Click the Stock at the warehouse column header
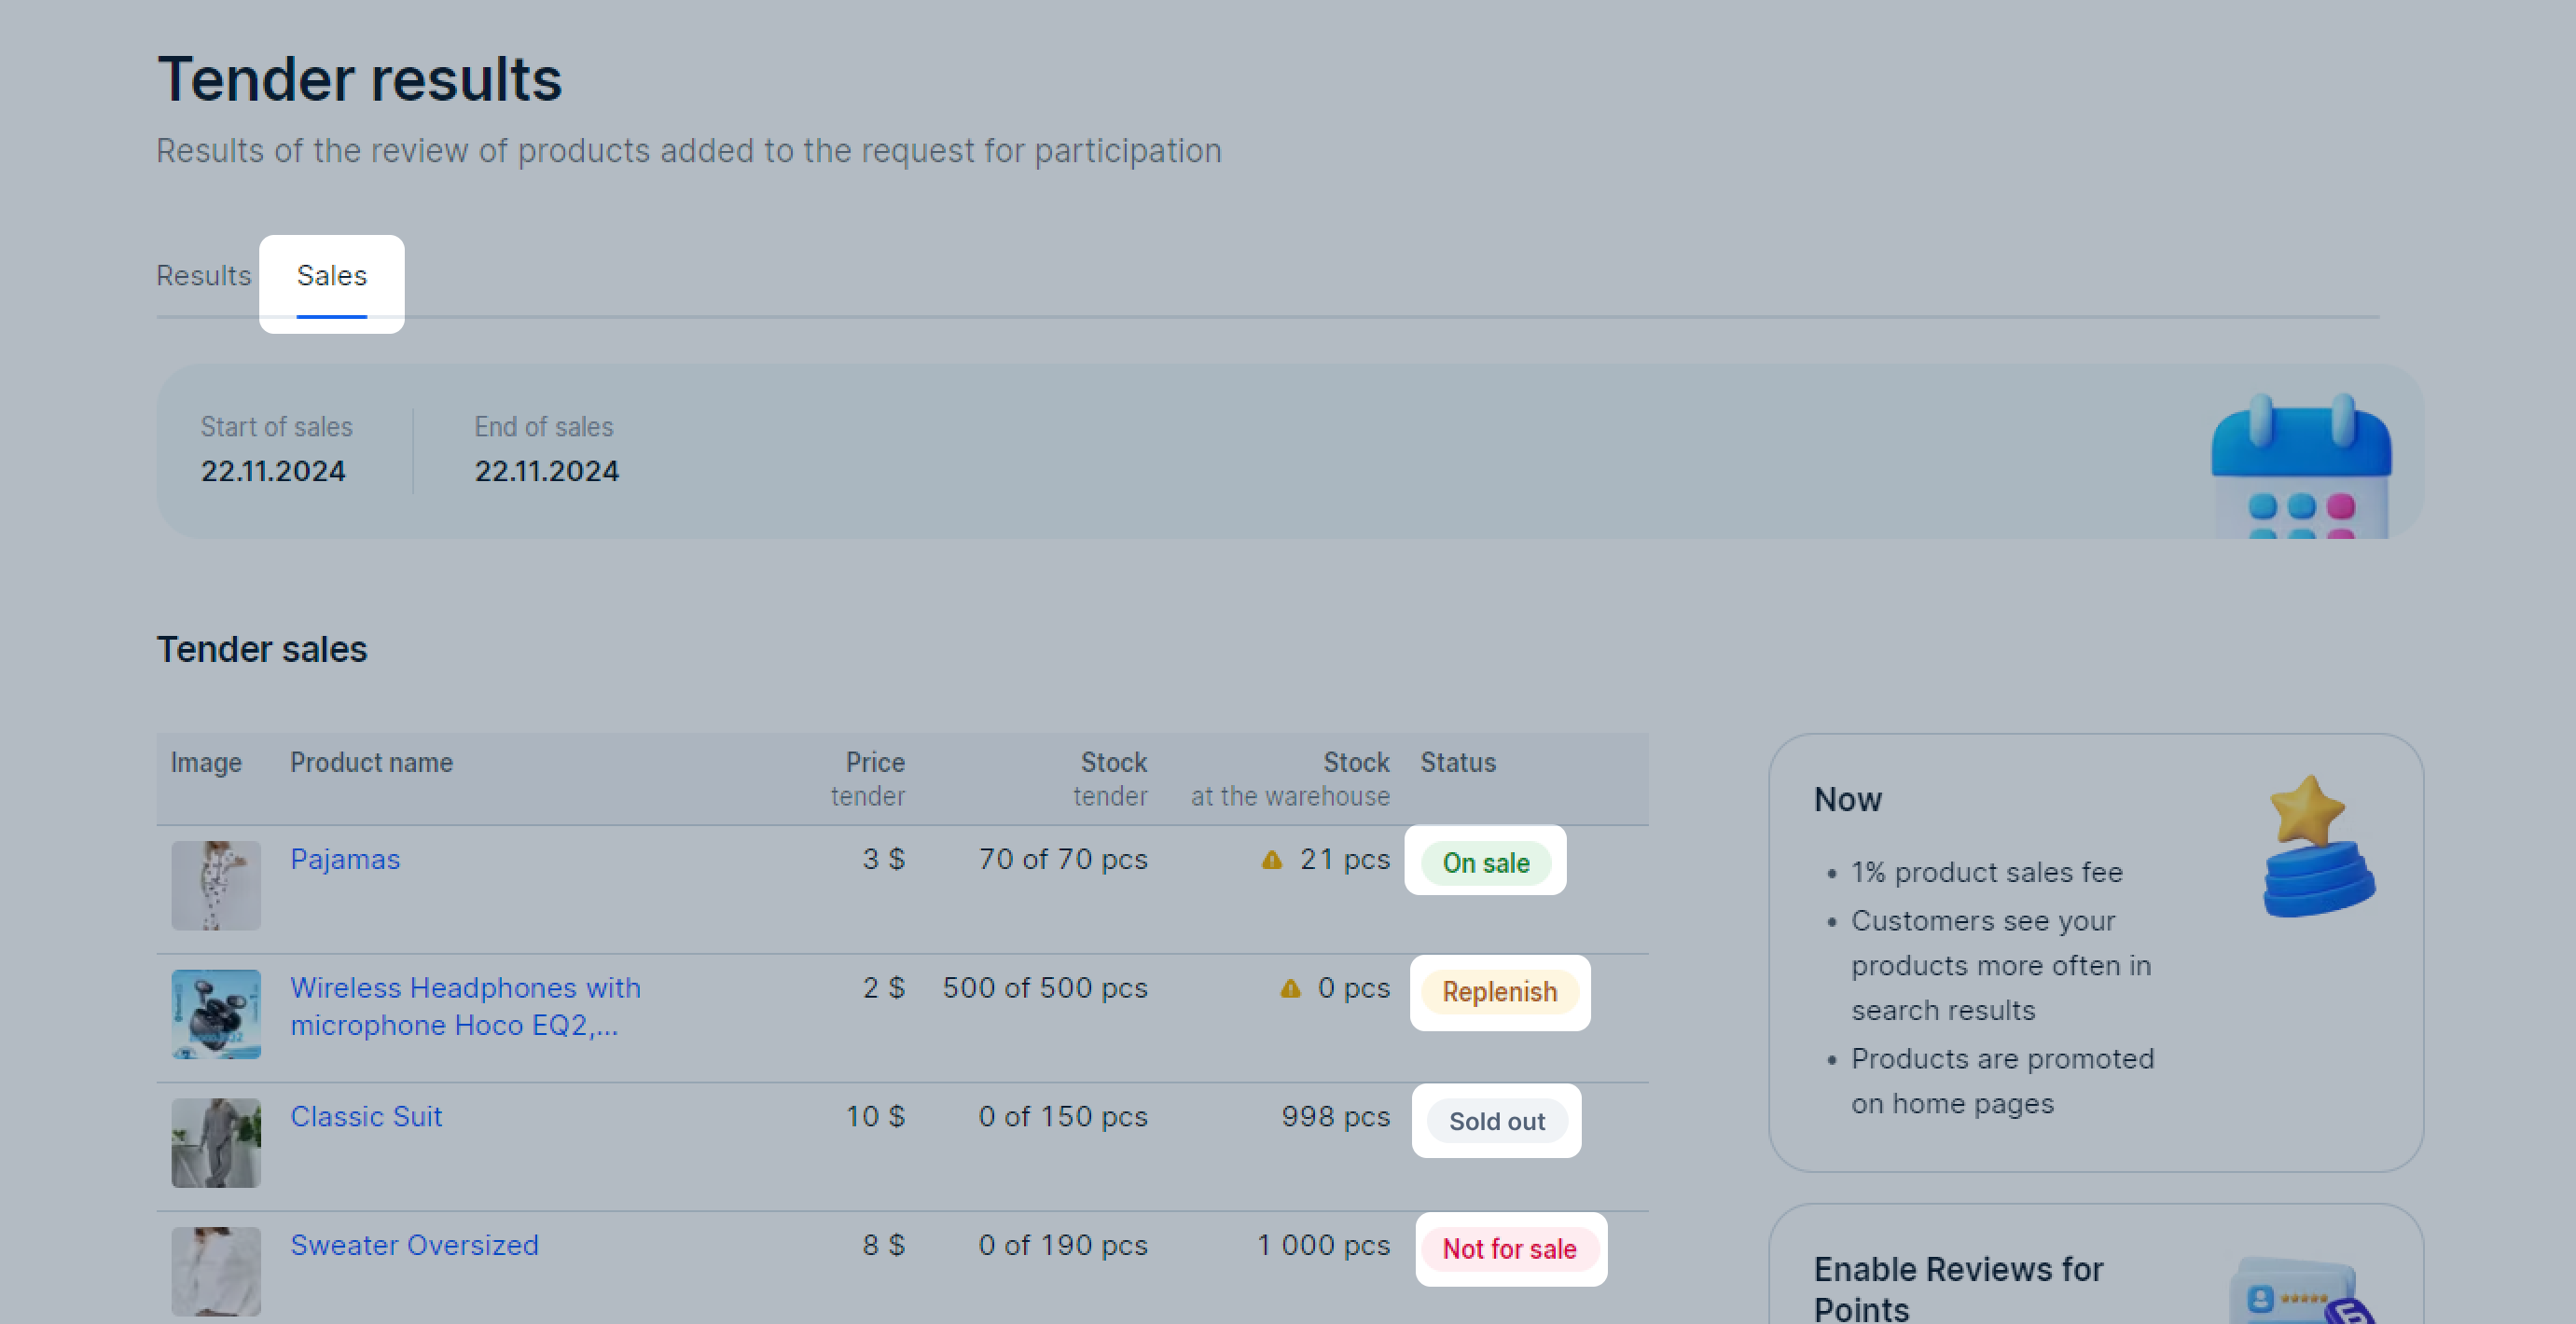Image resolution: width=2576 pixels, height=1324 pixels. point(1290,779)
